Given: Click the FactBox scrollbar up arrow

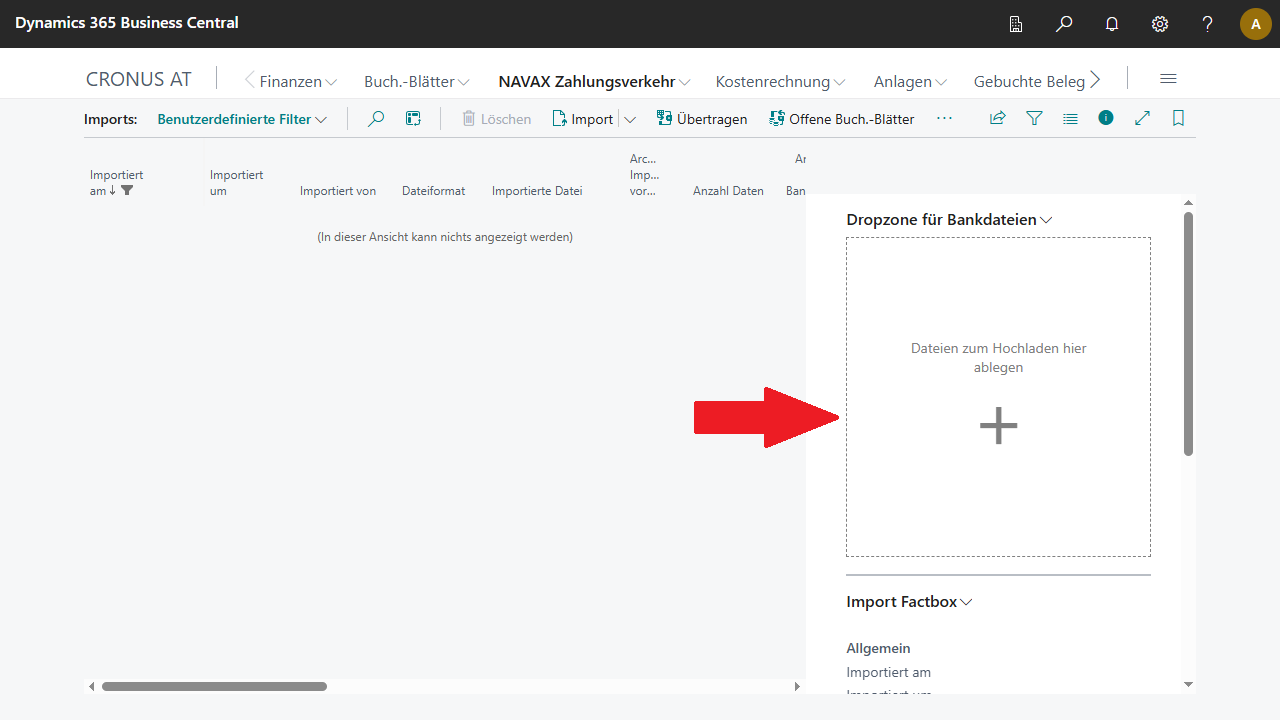Looking at the screenshot, I should [1188, 202].
